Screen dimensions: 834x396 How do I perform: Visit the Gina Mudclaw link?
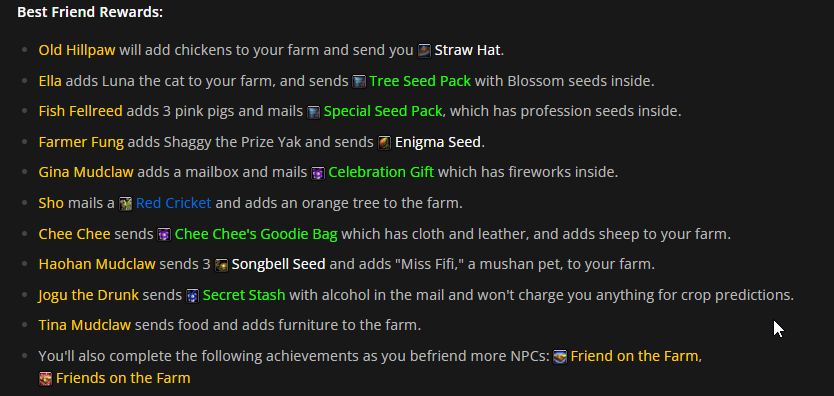[86, 173]
